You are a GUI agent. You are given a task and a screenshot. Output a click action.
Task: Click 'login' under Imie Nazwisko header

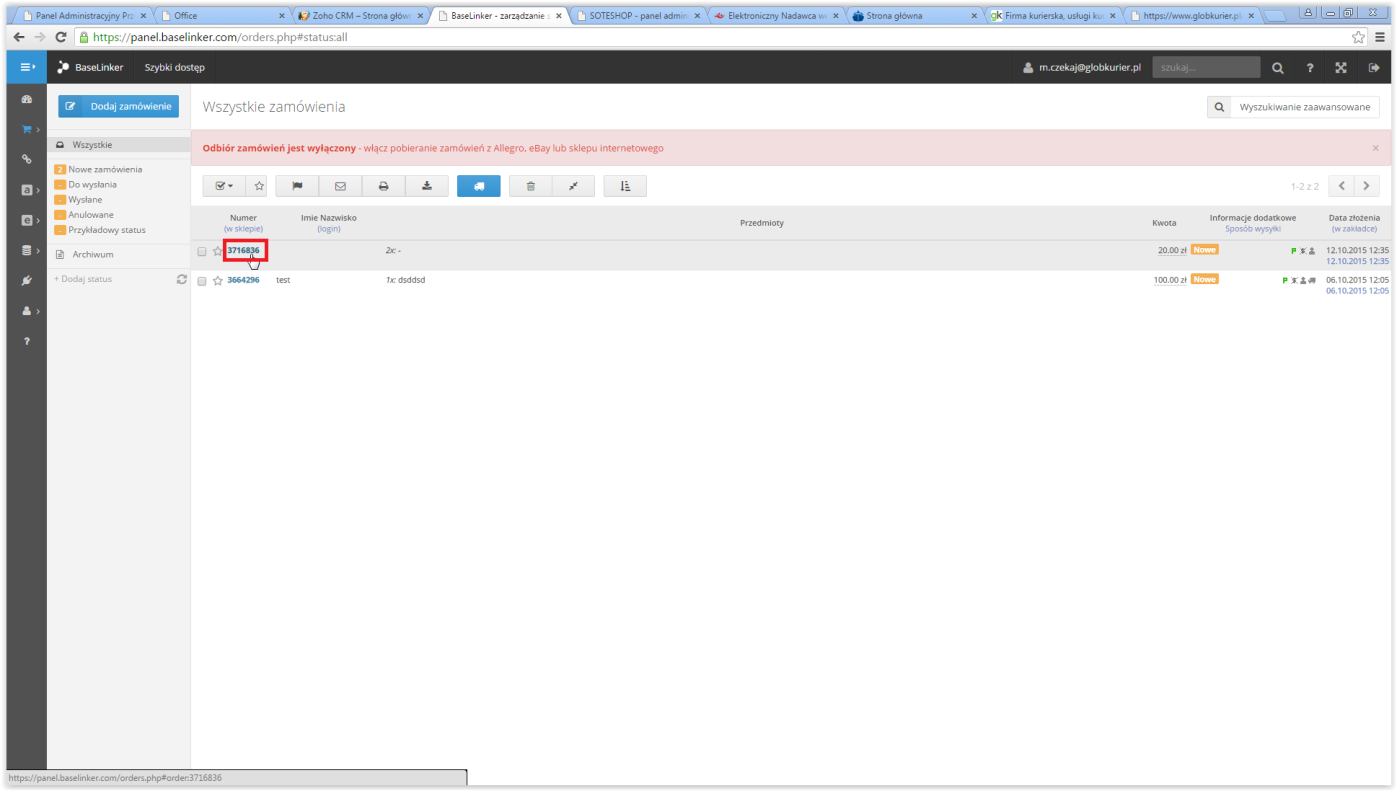pos(329,229)
